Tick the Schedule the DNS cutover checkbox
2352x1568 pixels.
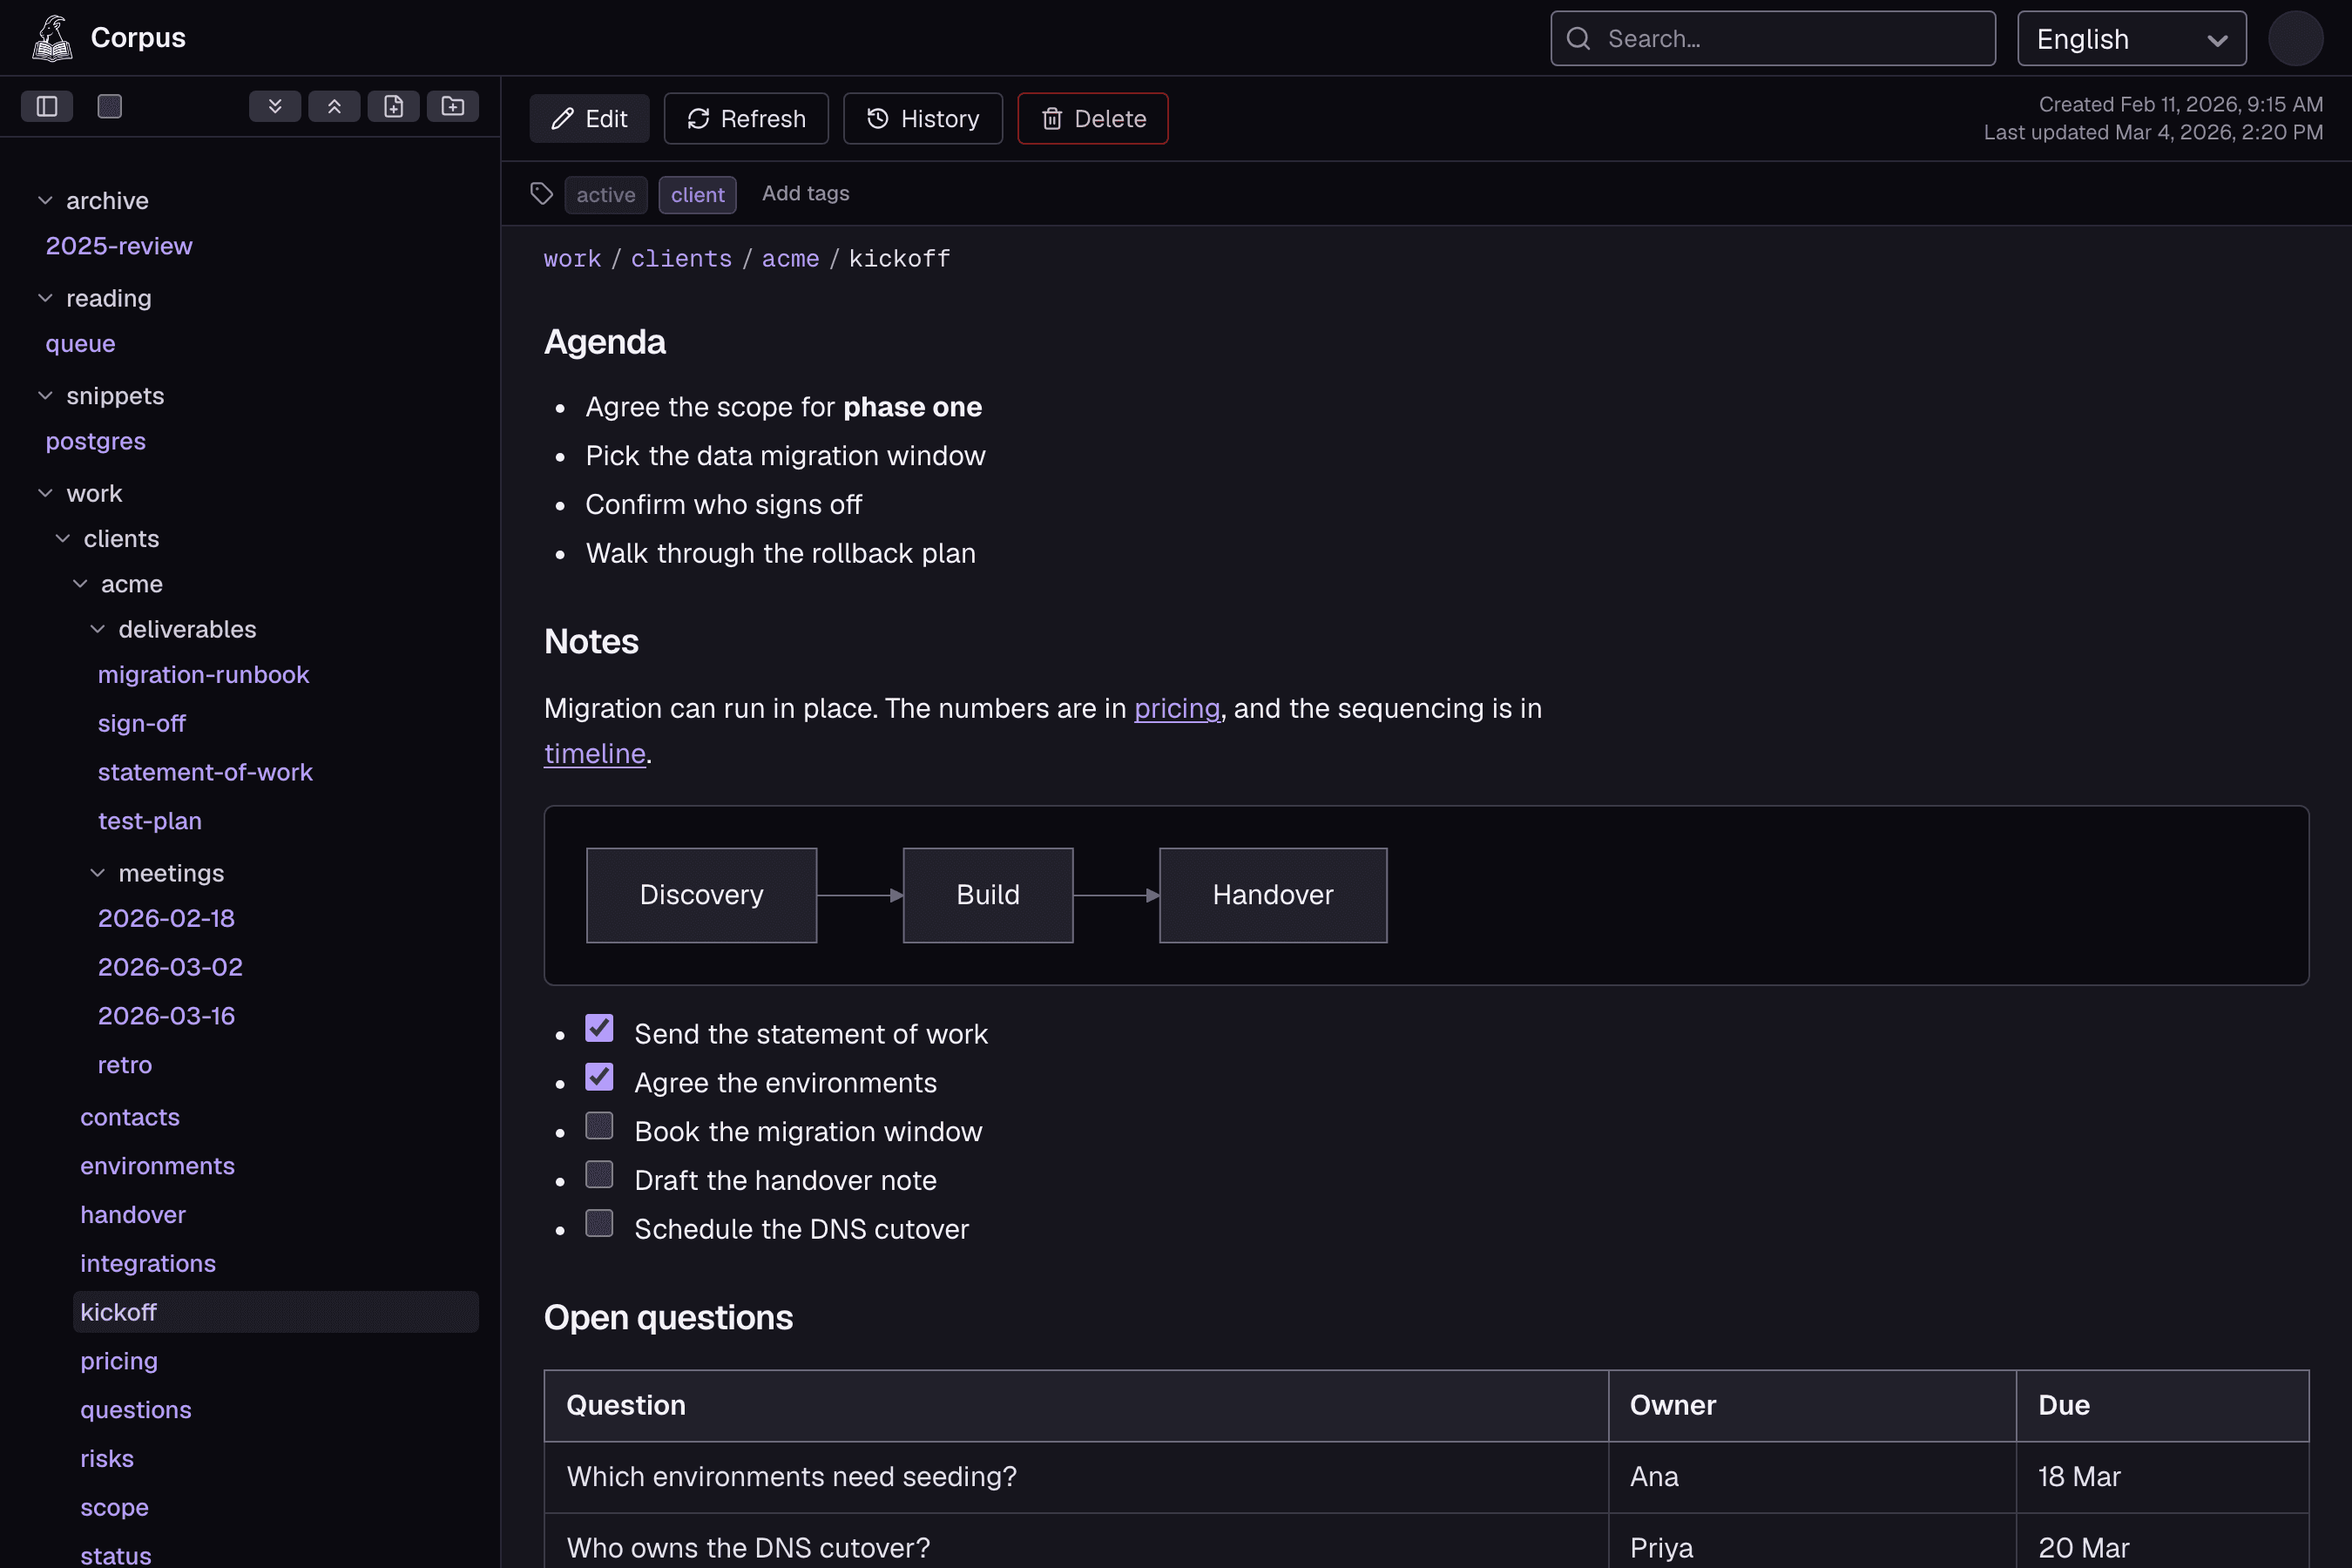click(x=599, y=1223)
